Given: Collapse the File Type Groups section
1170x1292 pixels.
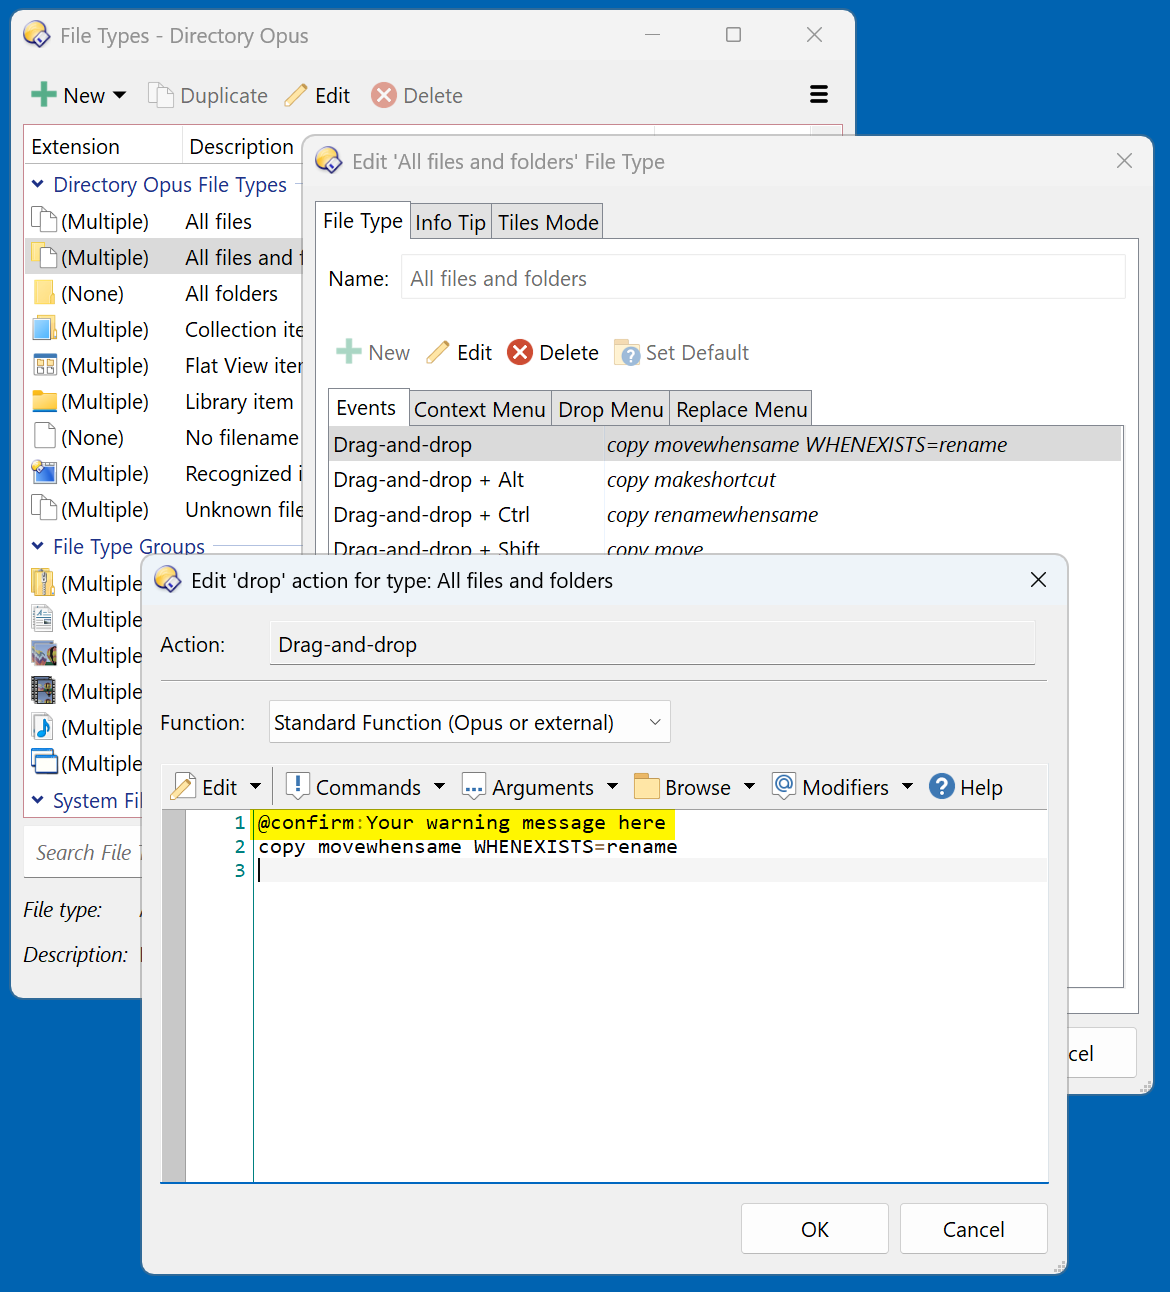Looking at the screenshot, I should coord(38,547).
